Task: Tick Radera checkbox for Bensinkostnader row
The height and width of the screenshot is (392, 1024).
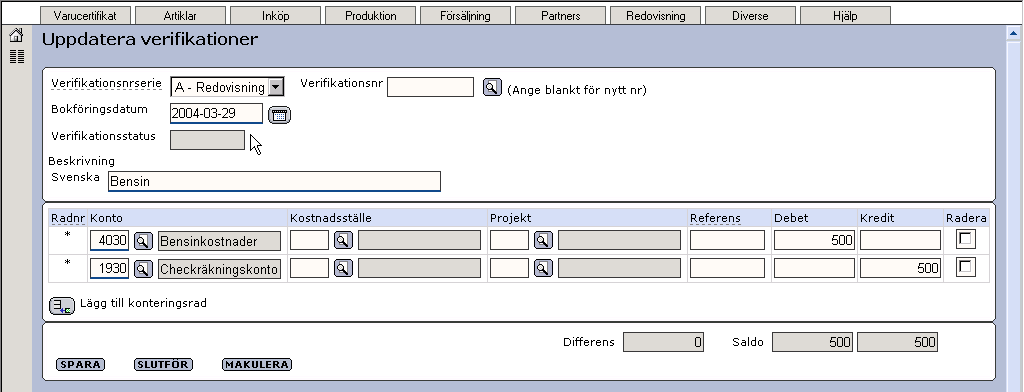Action: tap(966, 239)
